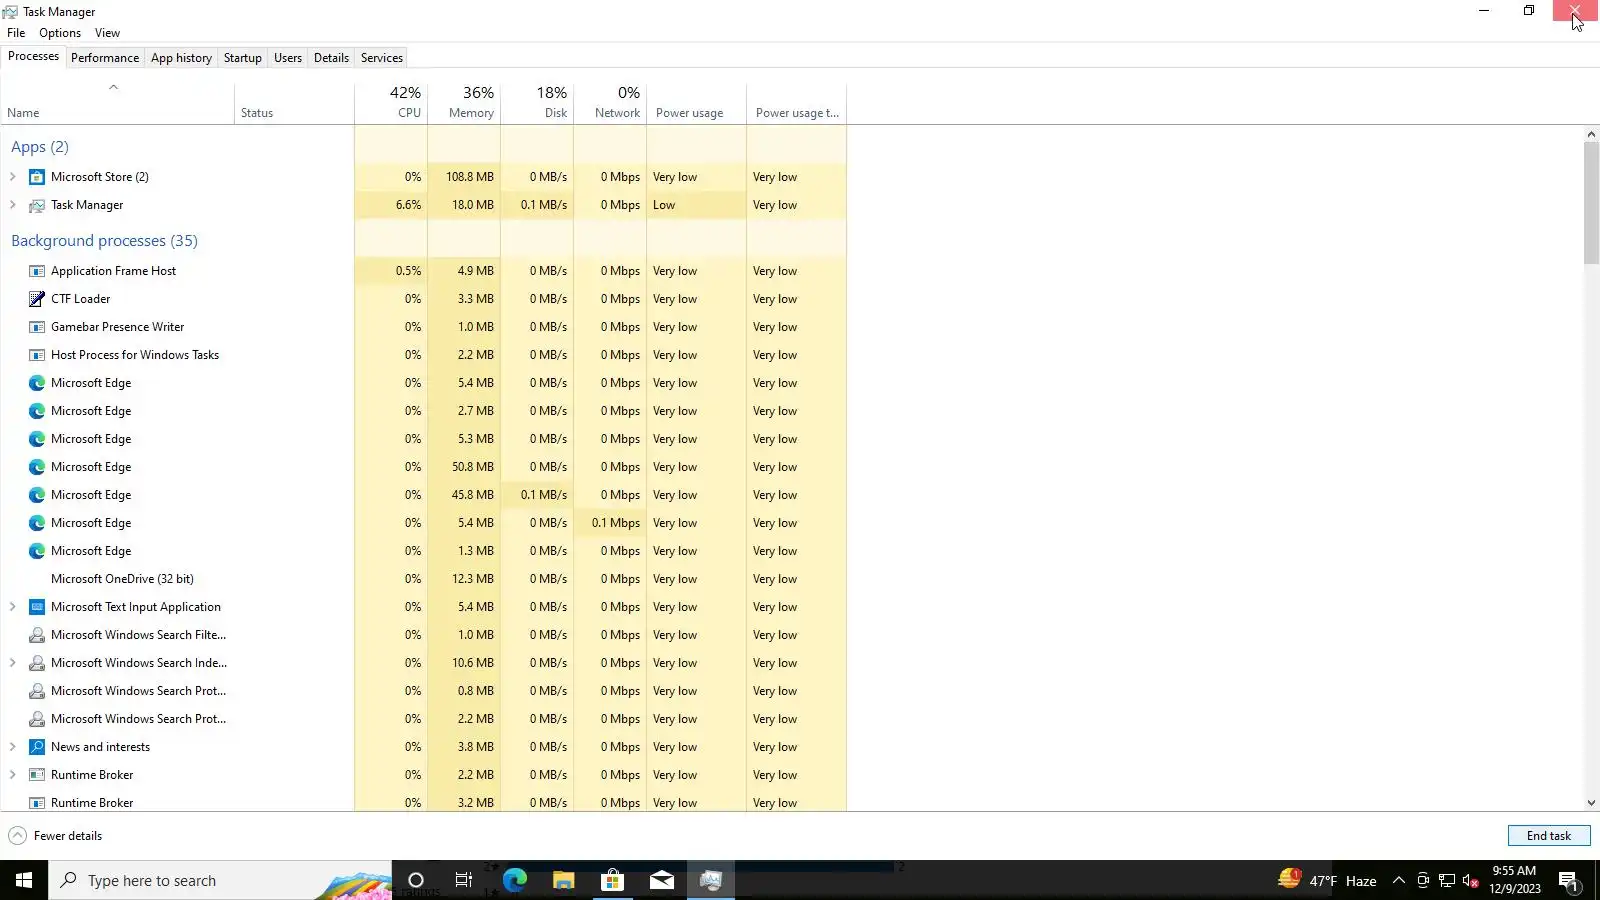
Task: Click Microsoft Windows Search Filter Host icon
Action: click(37, 635)
